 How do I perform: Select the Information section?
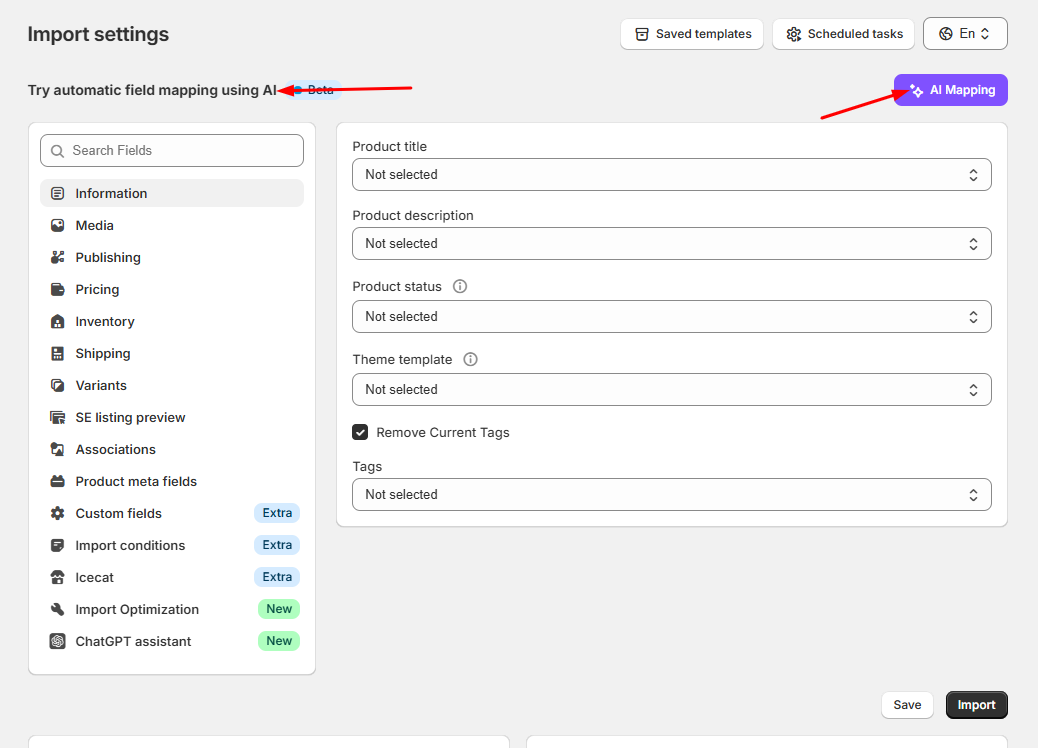pyautogui.click(x=172, y=193)
